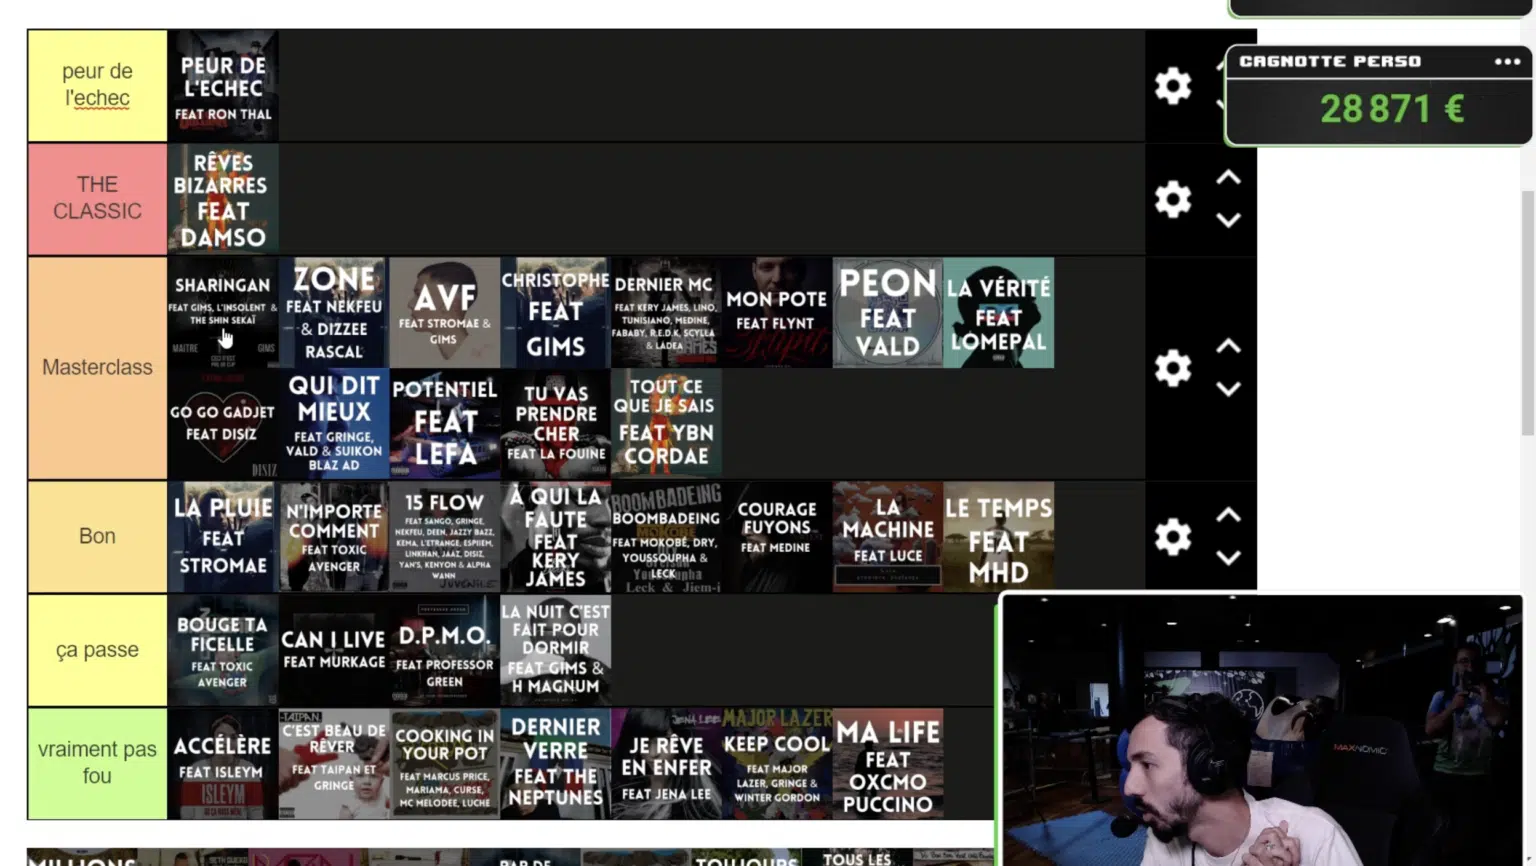Move Bon tier up with arrow
Screen dimensions: 1536x866
(1228, 515)
